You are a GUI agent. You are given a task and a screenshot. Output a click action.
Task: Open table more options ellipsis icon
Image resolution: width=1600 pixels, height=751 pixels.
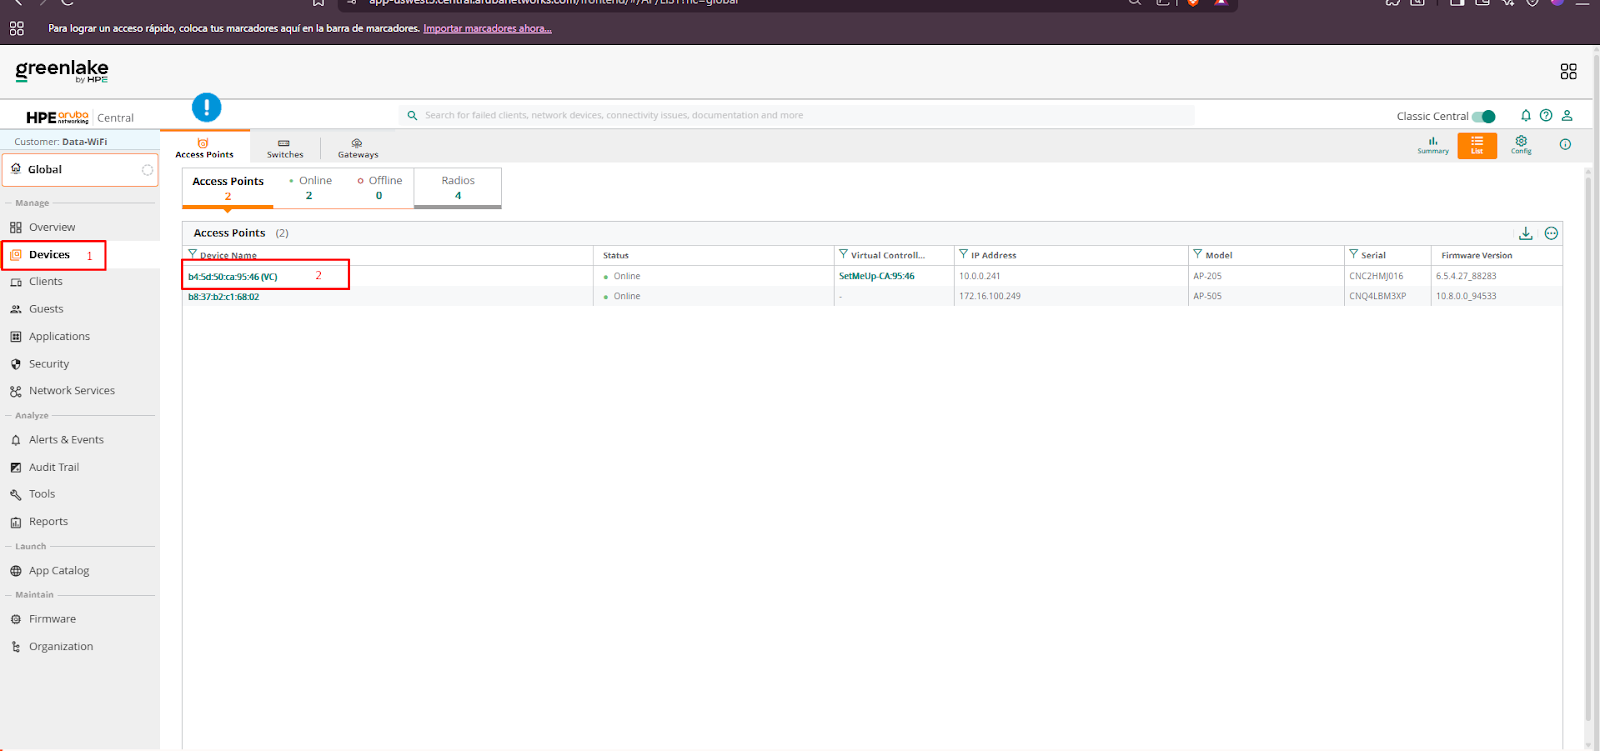1551,233
